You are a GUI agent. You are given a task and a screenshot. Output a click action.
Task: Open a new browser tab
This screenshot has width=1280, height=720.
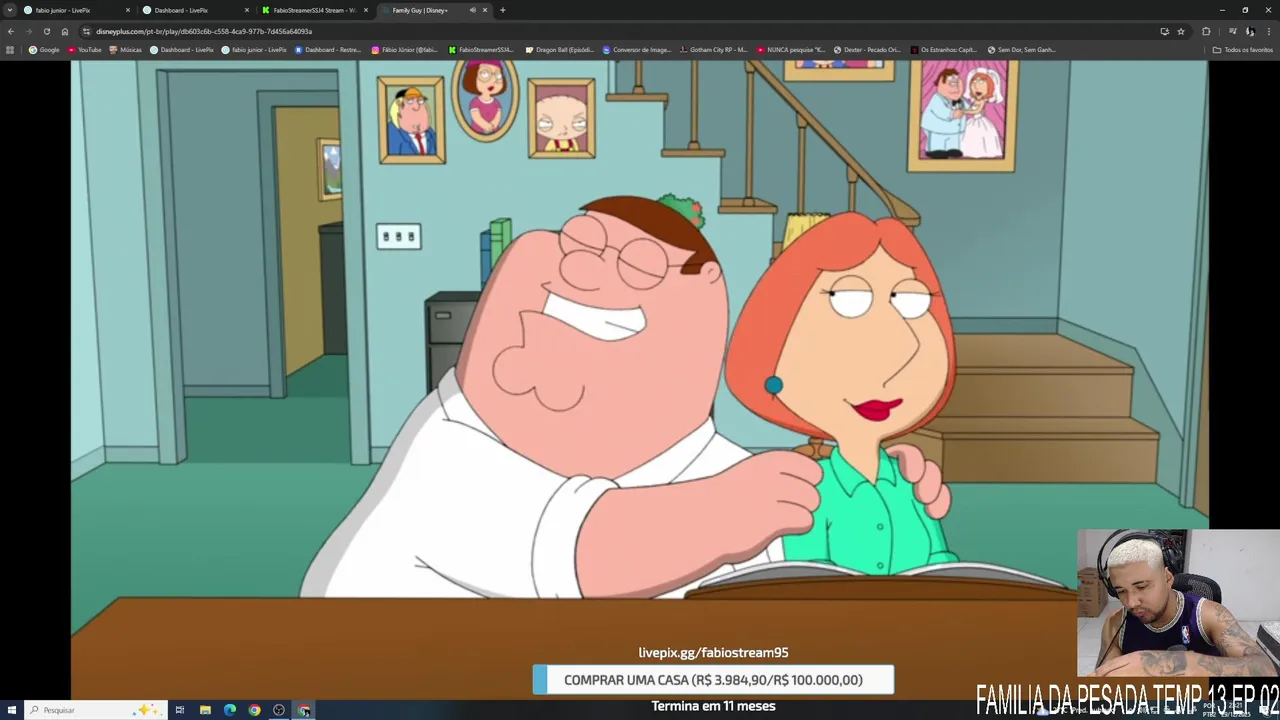(x=502, y=10)
